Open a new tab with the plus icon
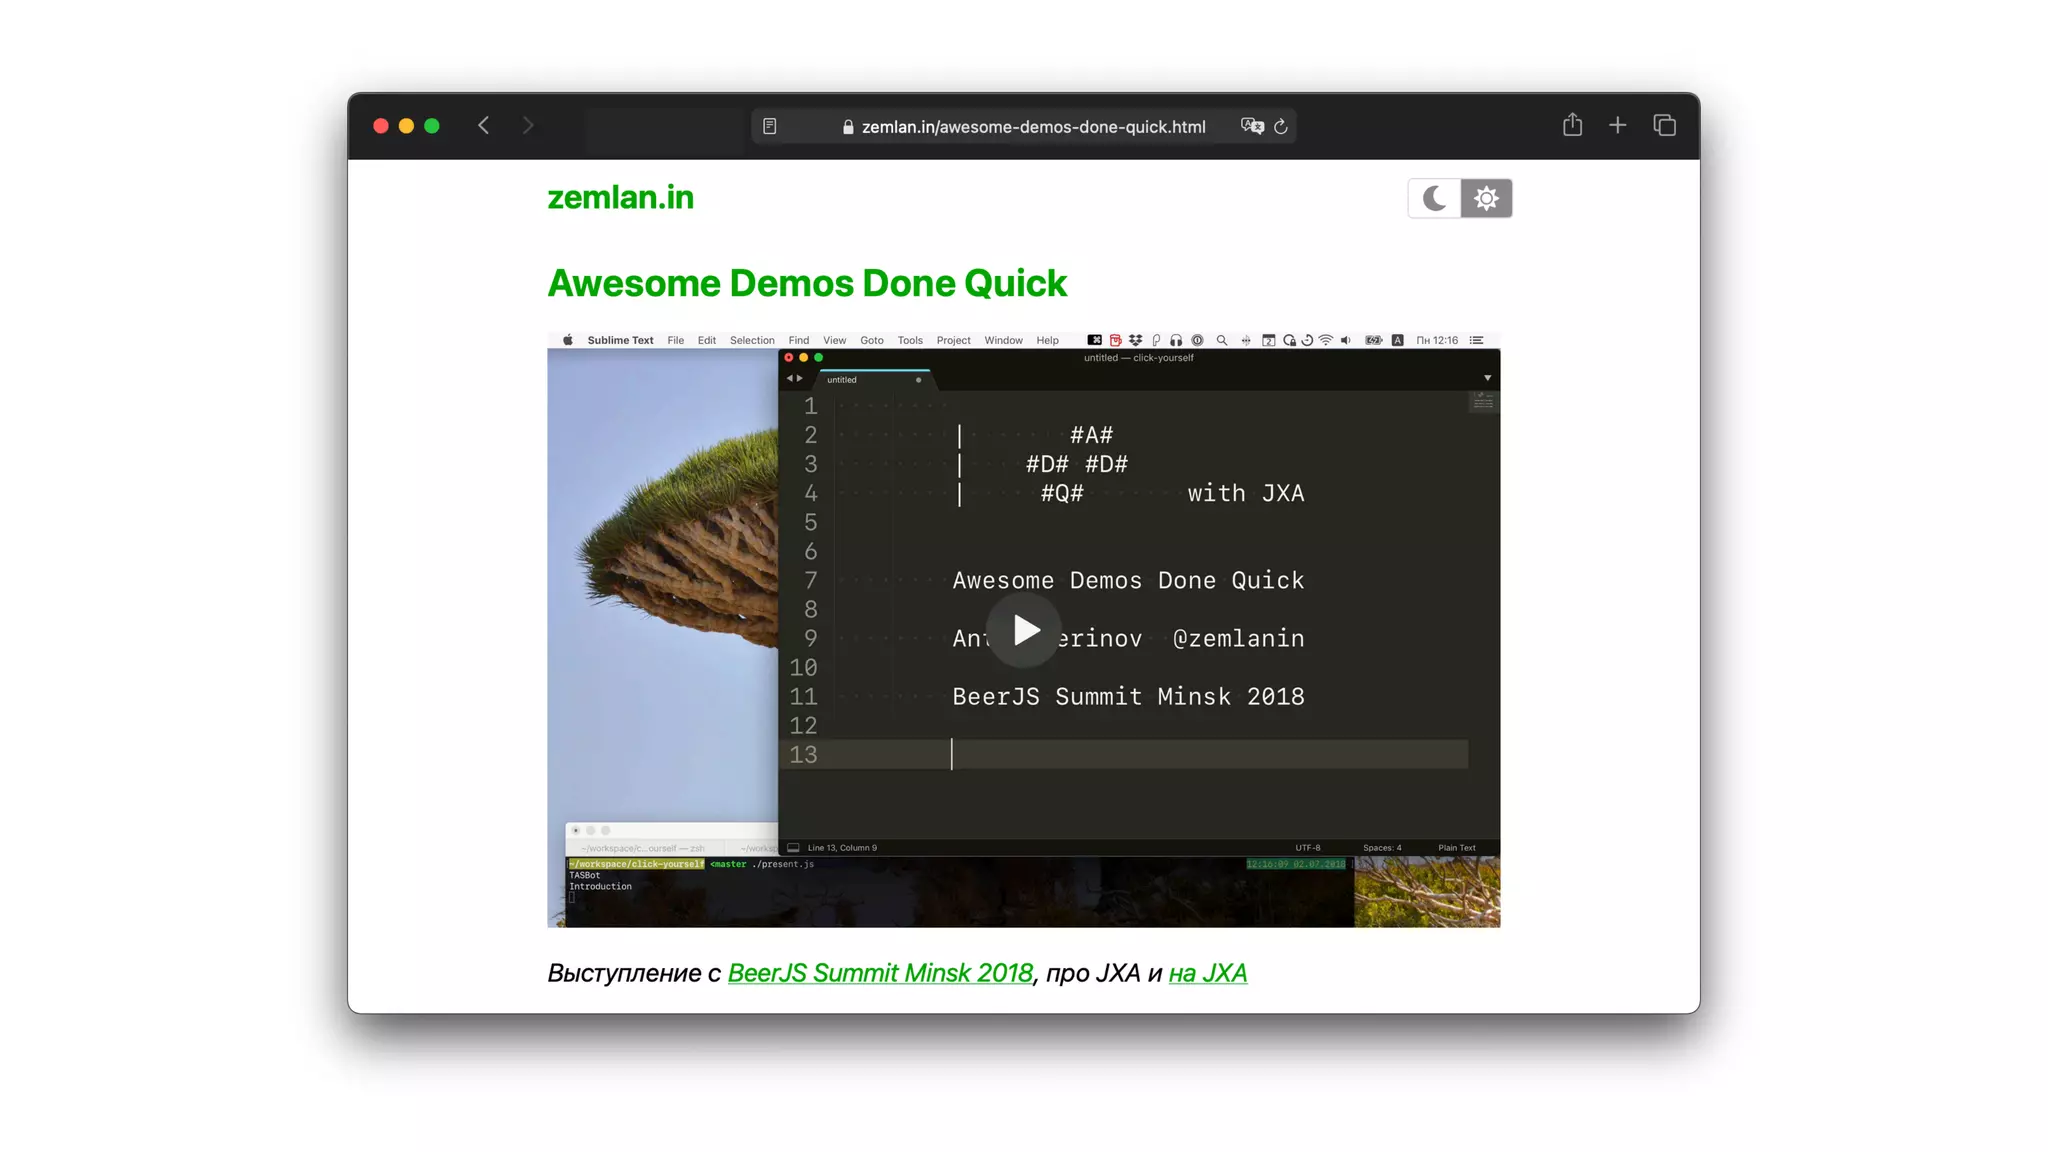 point(1617,125)
